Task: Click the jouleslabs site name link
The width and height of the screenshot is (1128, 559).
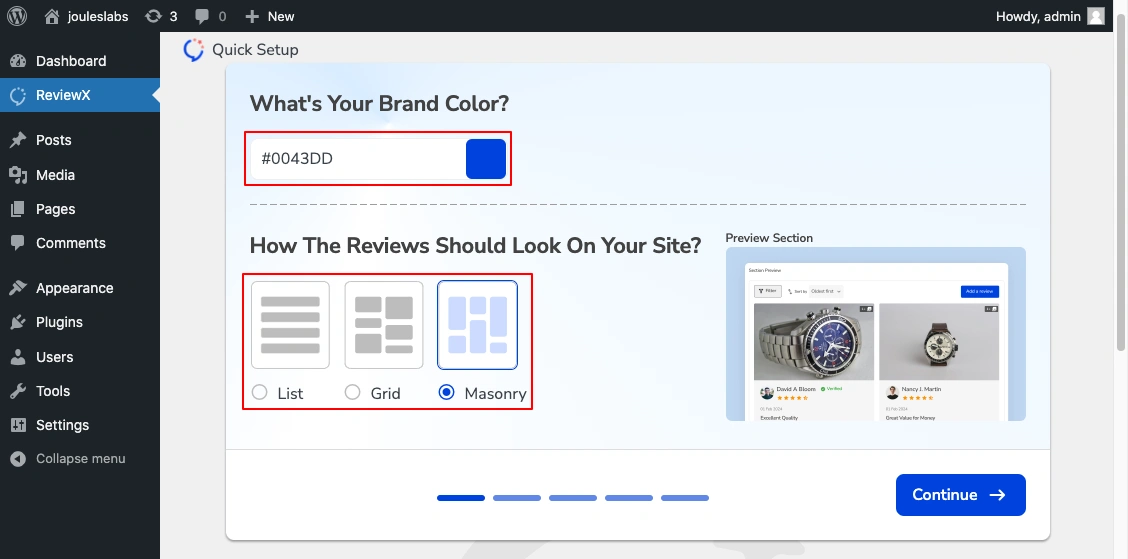Action: tap(98, 16)
